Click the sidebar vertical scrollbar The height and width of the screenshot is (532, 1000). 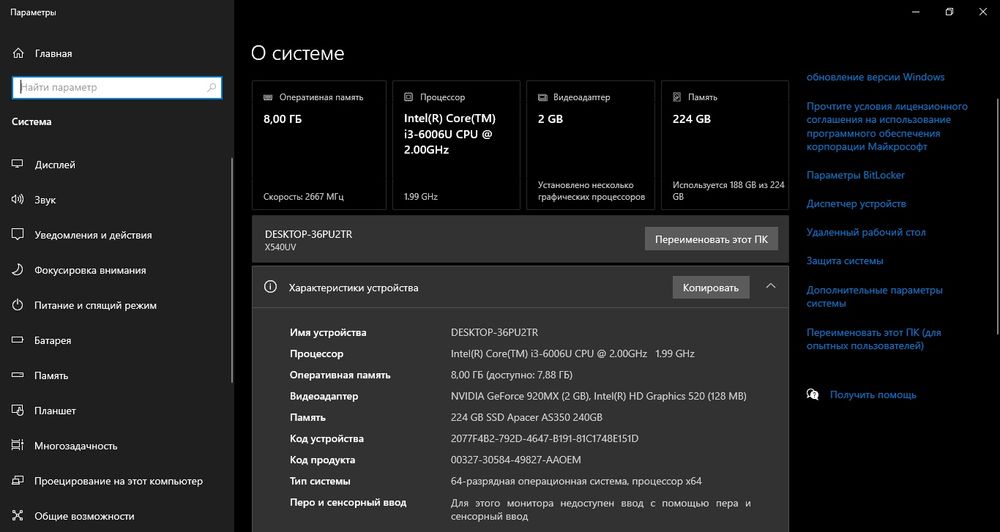[232, 268]
